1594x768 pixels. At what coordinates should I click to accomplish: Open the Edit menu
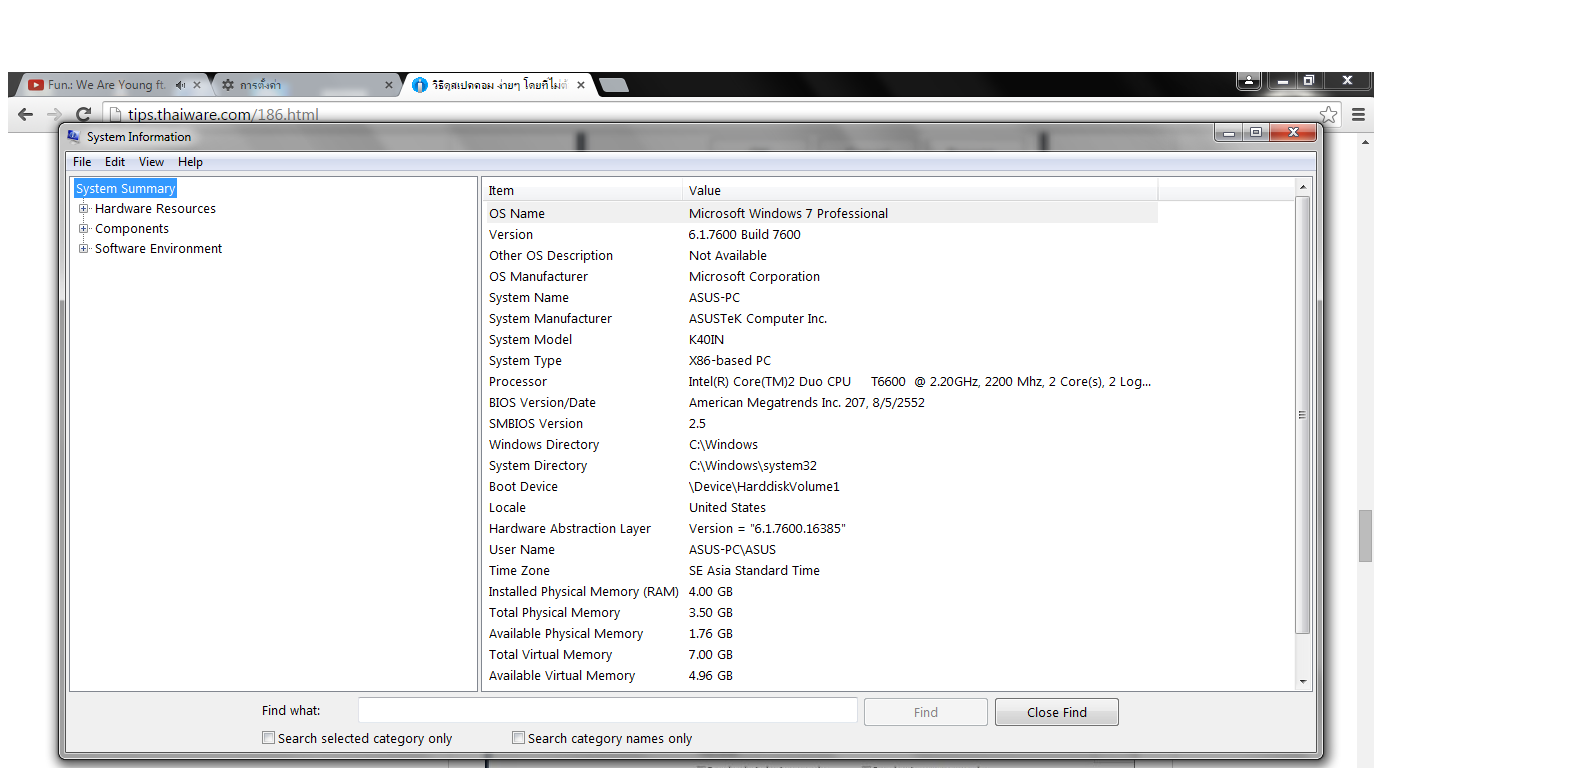[115, 162]
